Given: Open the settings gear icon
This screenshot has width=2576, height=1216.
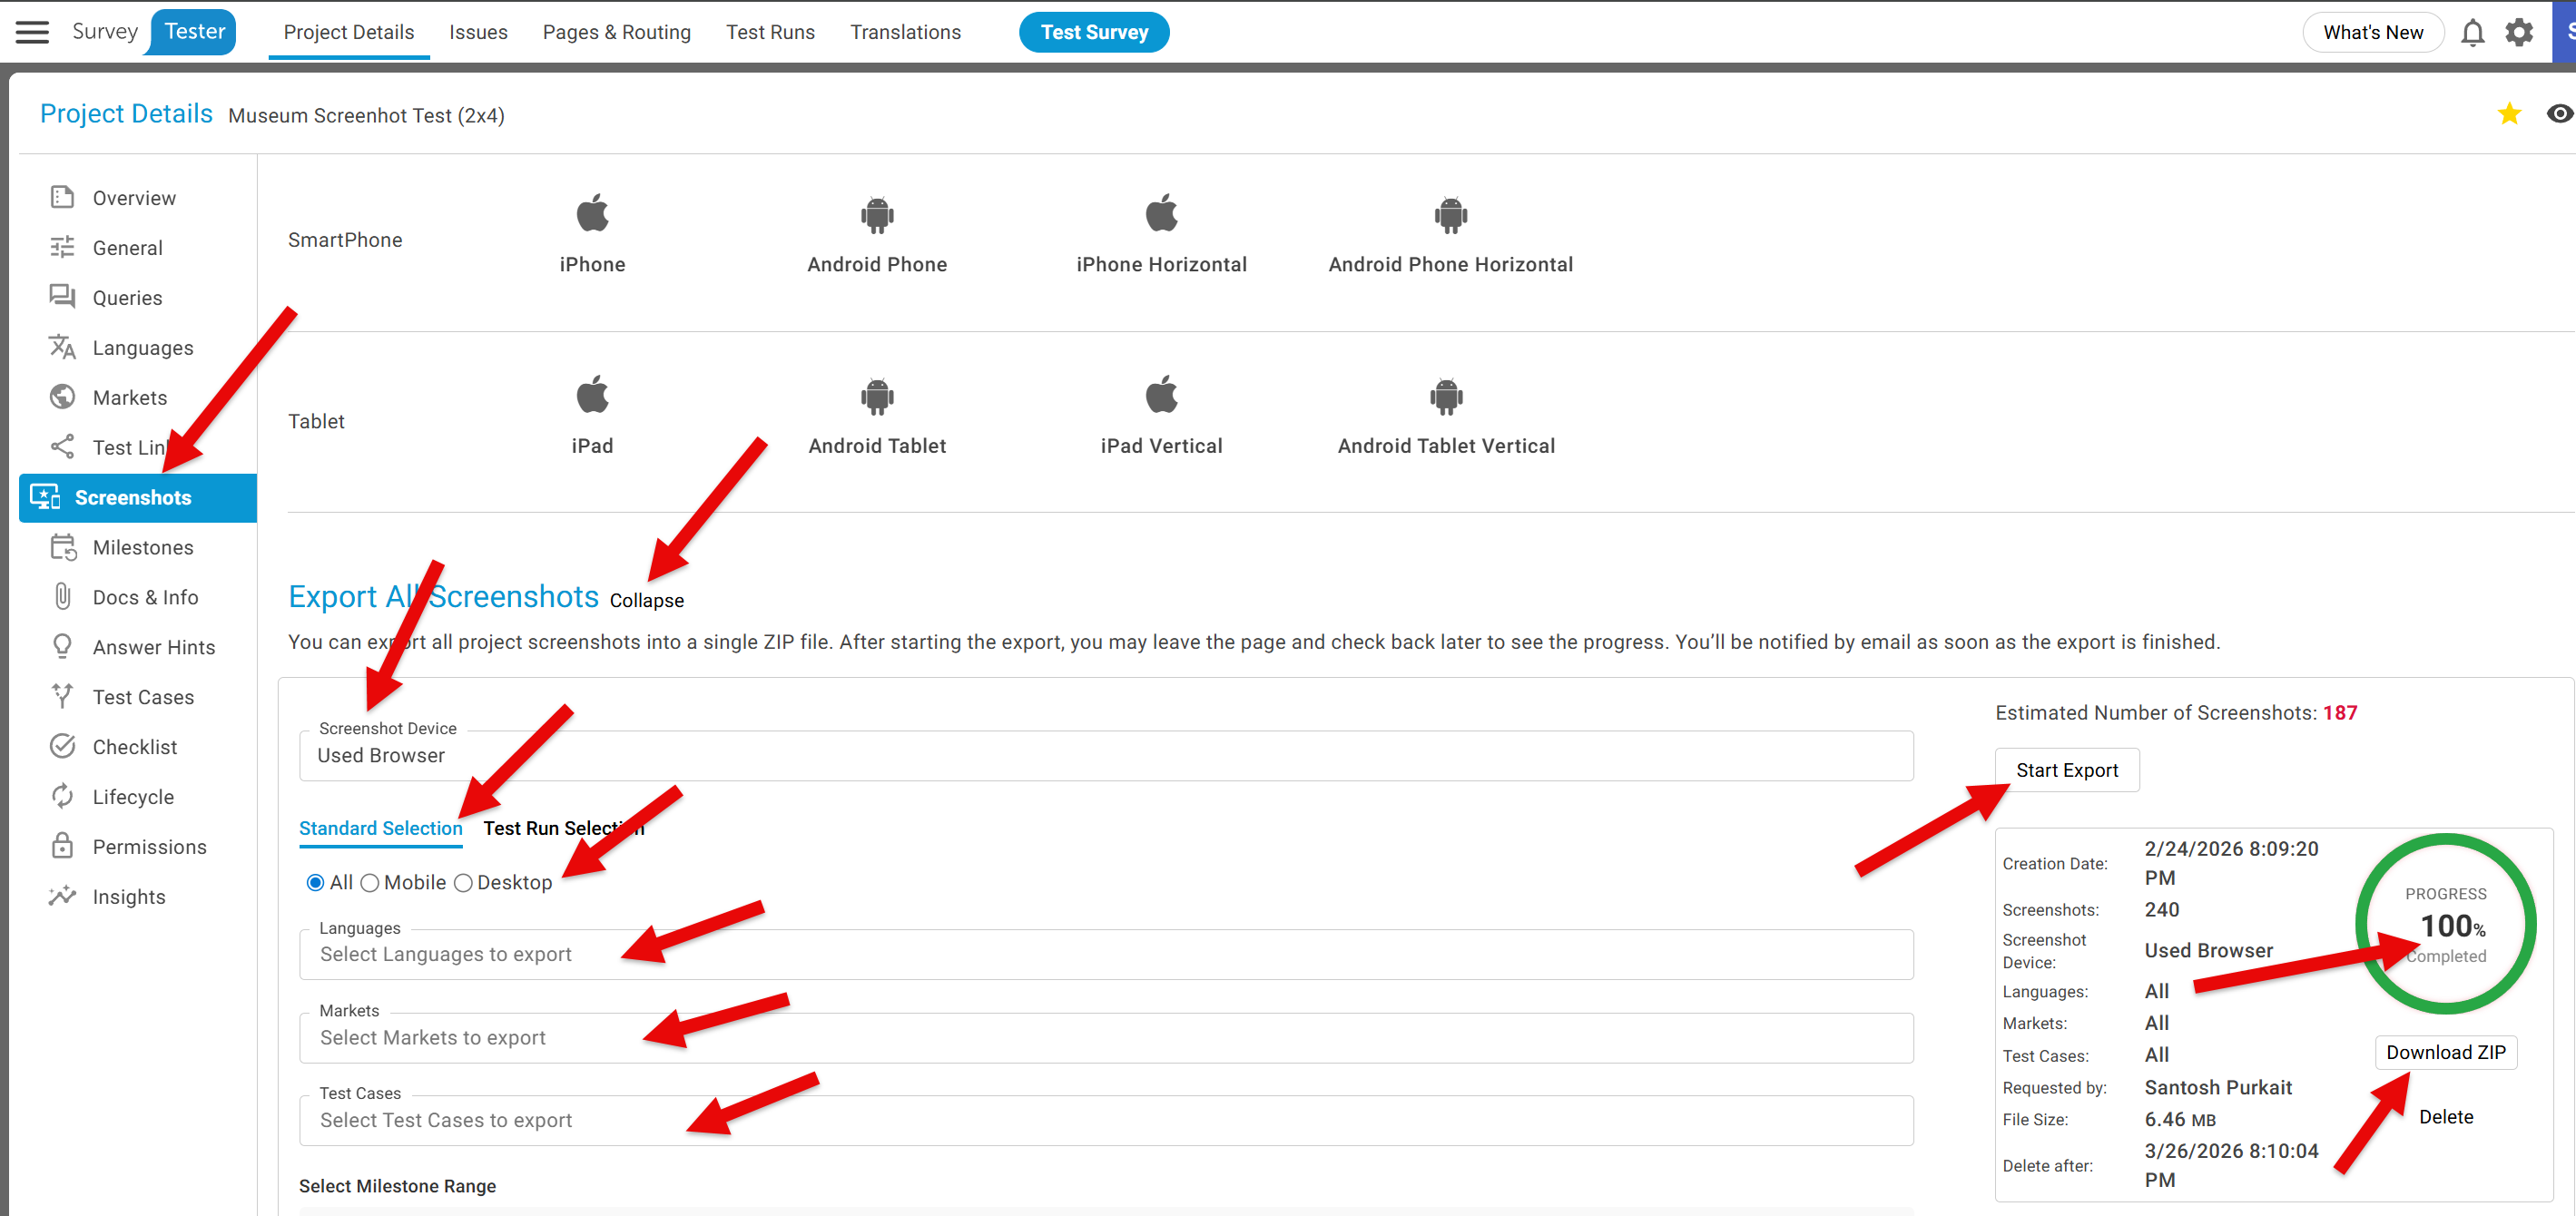Looking at the screenshot, I should coord(2518,33).
